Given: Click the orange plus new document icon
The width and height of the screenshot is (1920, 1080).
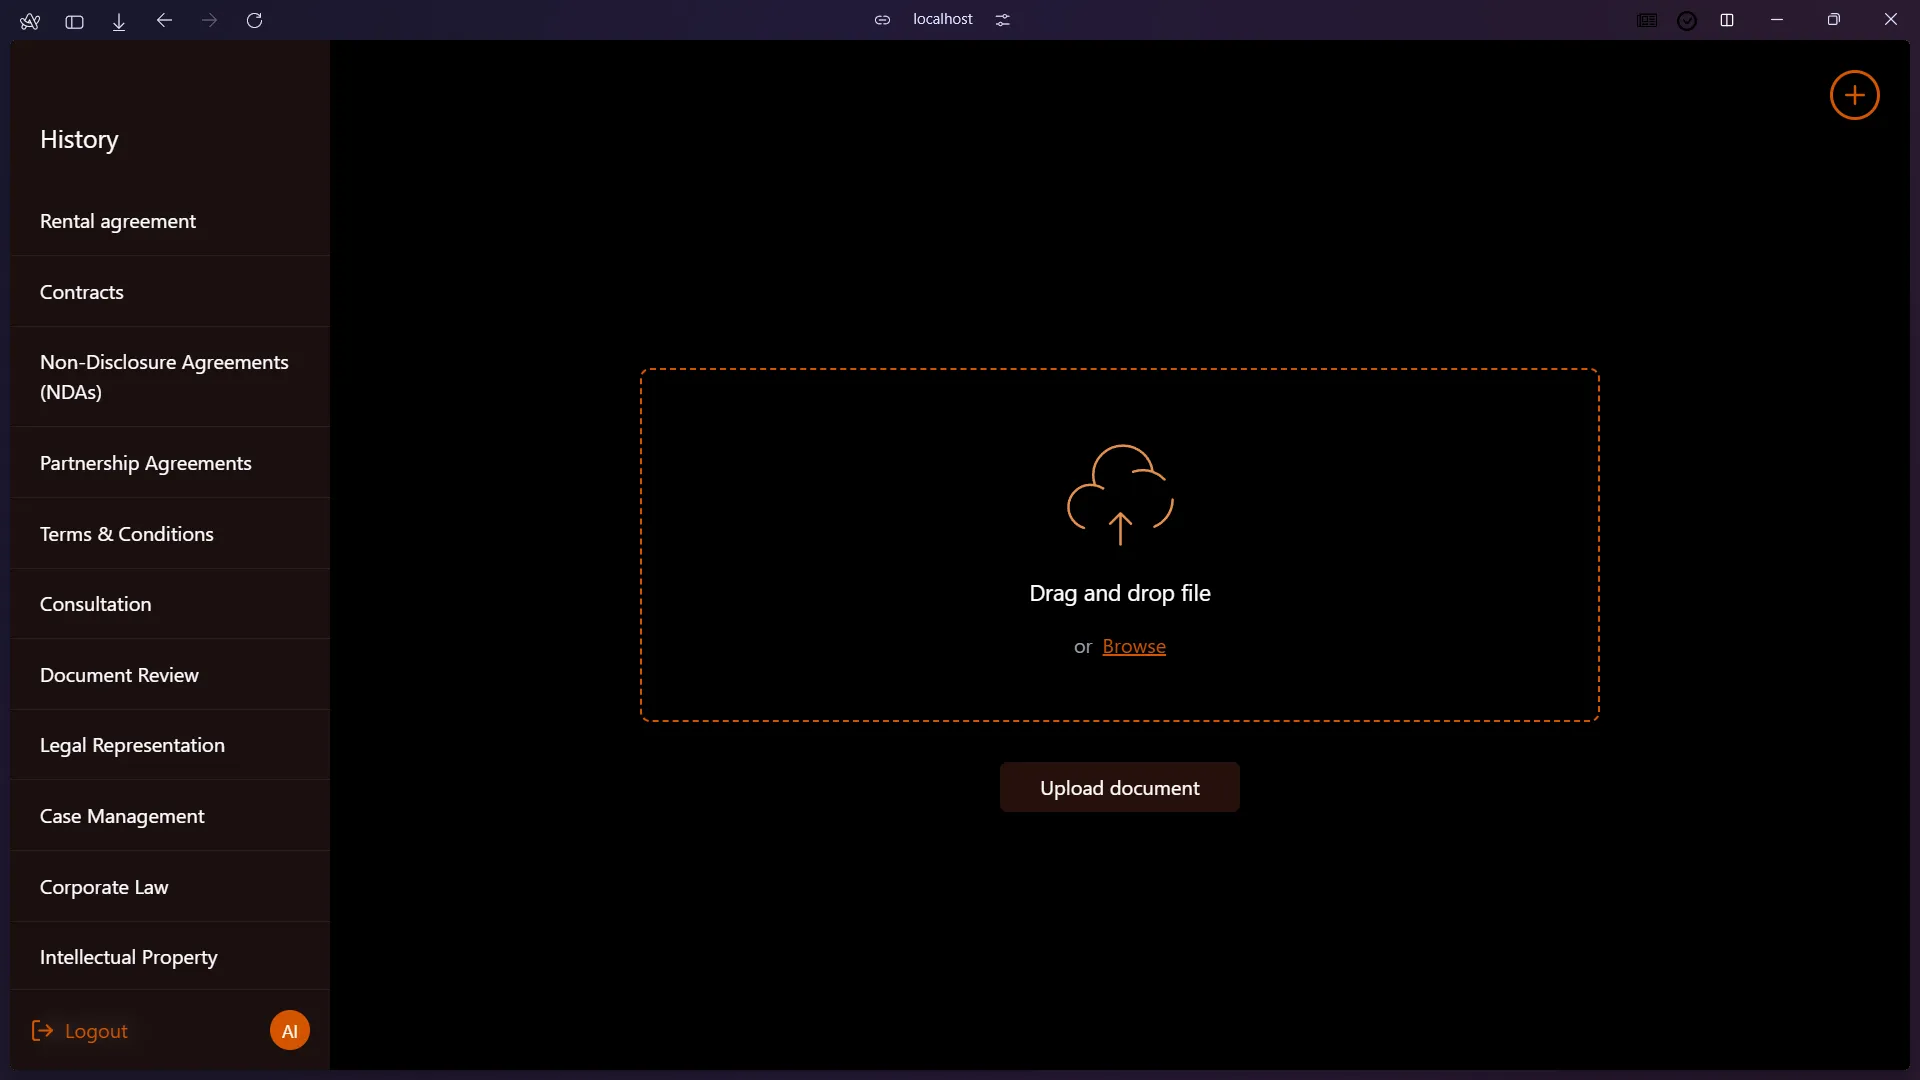Looking at the screenshot, I should click(x=1854, y=95).
